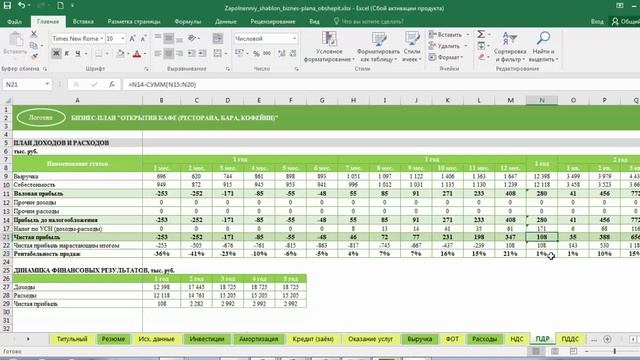This screenshot has width=640, height=360.
Task: Switch to Page Layout view icon
Action: tap(555, 351)
